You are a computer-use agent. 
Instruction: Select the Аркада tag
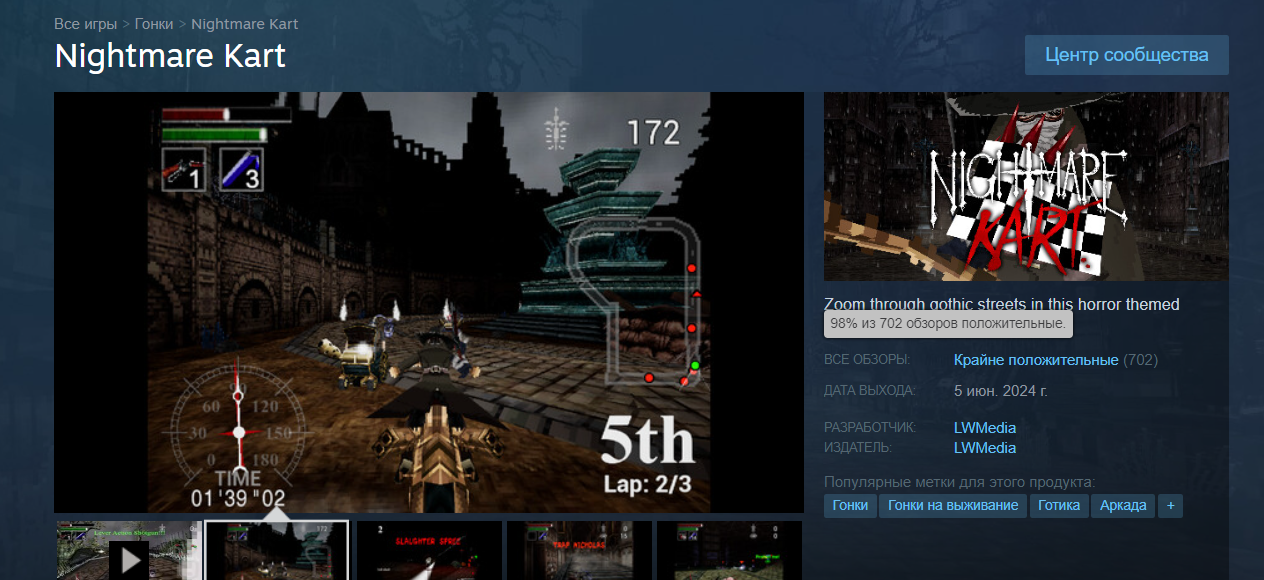pyautogui.click(x=1123, y=505)
